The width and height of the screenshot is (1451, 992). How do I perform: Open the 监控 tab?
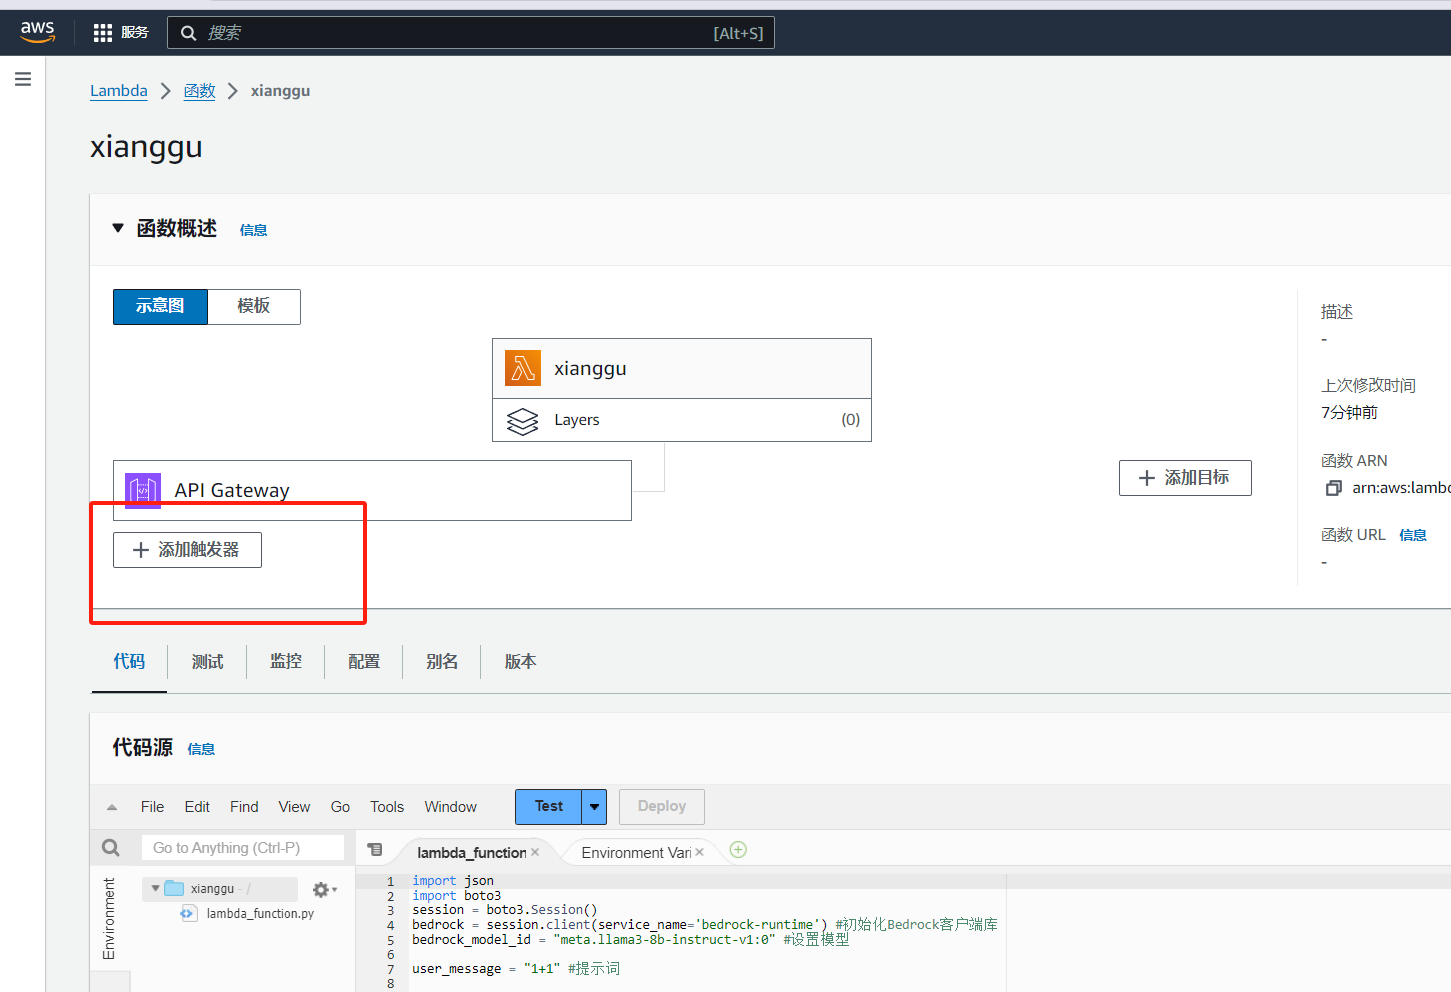[x=286, y=661]
